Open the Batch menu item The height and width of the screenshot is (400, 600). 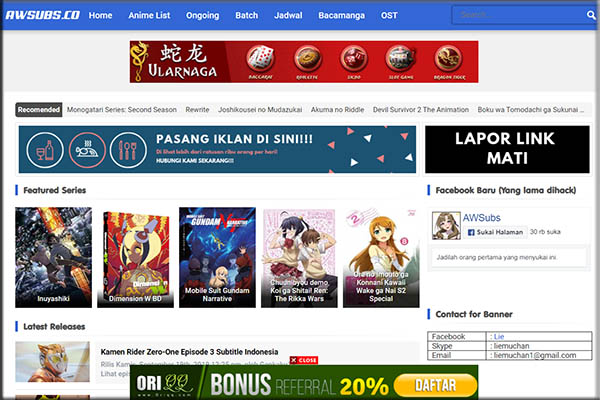[246, 15]
